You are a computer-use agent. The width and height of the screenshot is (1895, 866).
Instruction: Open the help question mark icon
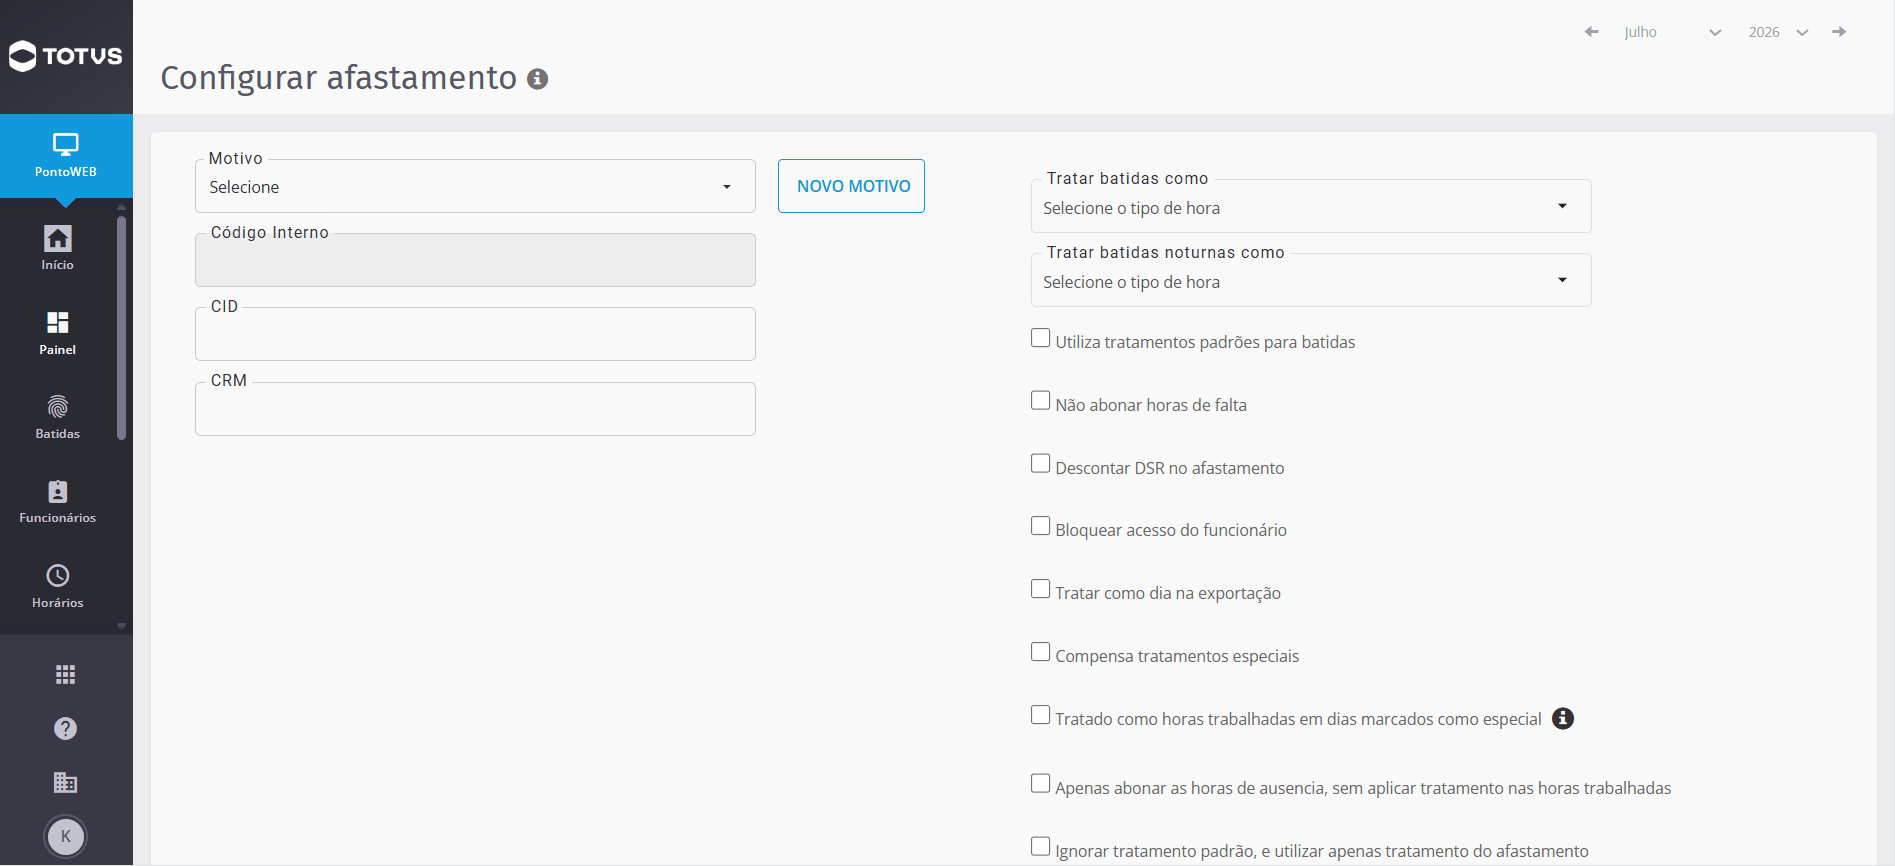[x=66, y=729]
